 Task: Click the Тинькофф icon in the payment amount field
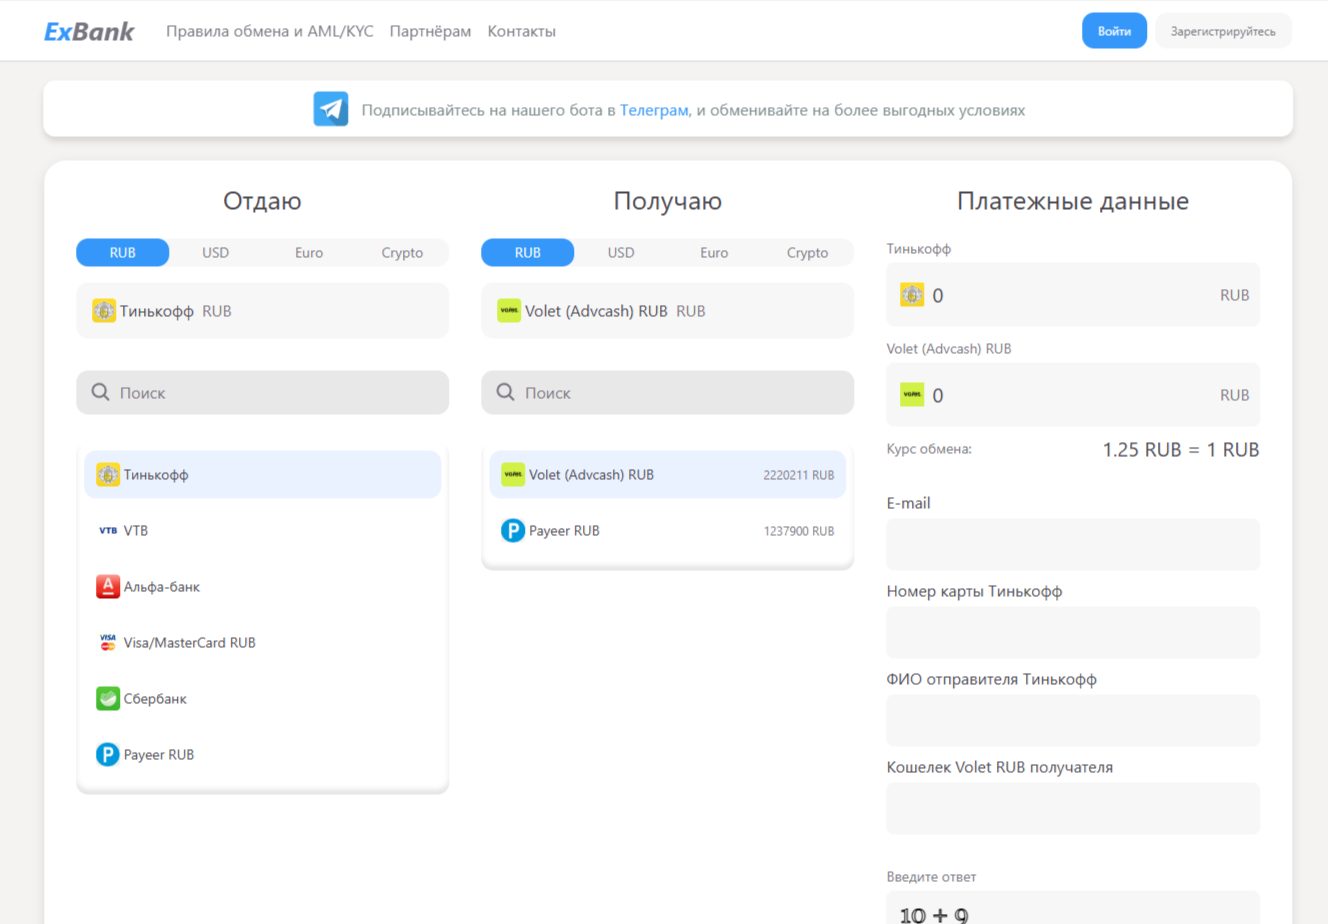[912, 295]
